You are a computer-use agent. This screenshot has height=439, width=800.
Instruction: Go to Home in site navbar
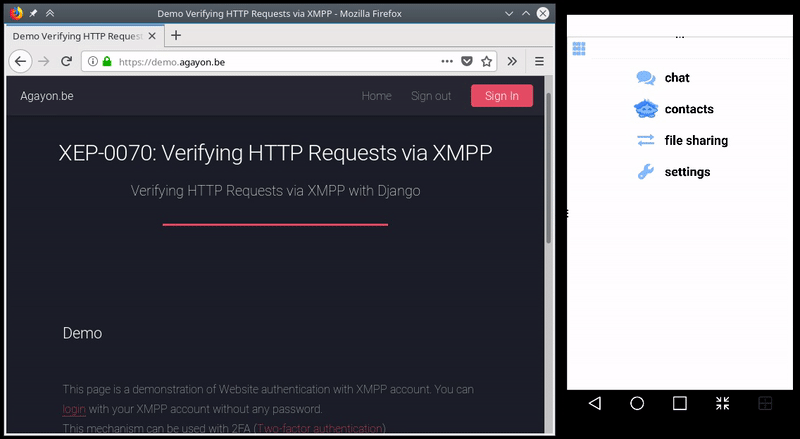377,96
